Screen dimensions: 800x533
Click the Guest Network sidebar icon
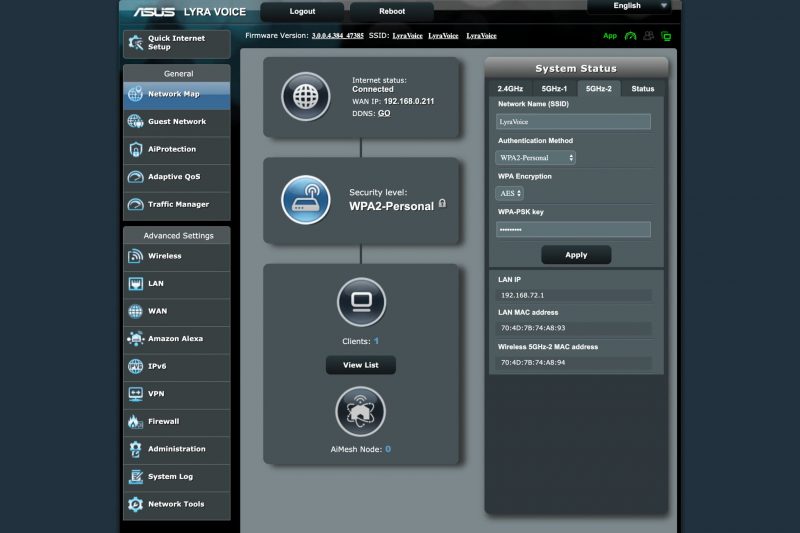click(x=136, y=121)
